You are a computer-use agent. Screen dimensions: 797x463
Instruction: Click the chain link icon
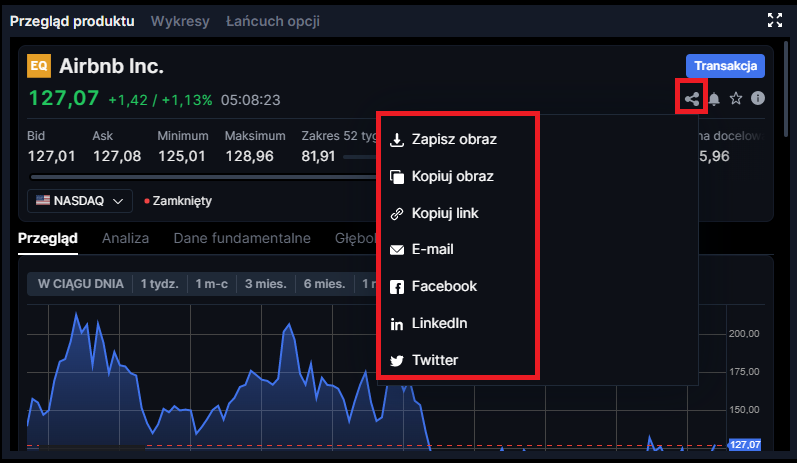[x=396, y=214]
